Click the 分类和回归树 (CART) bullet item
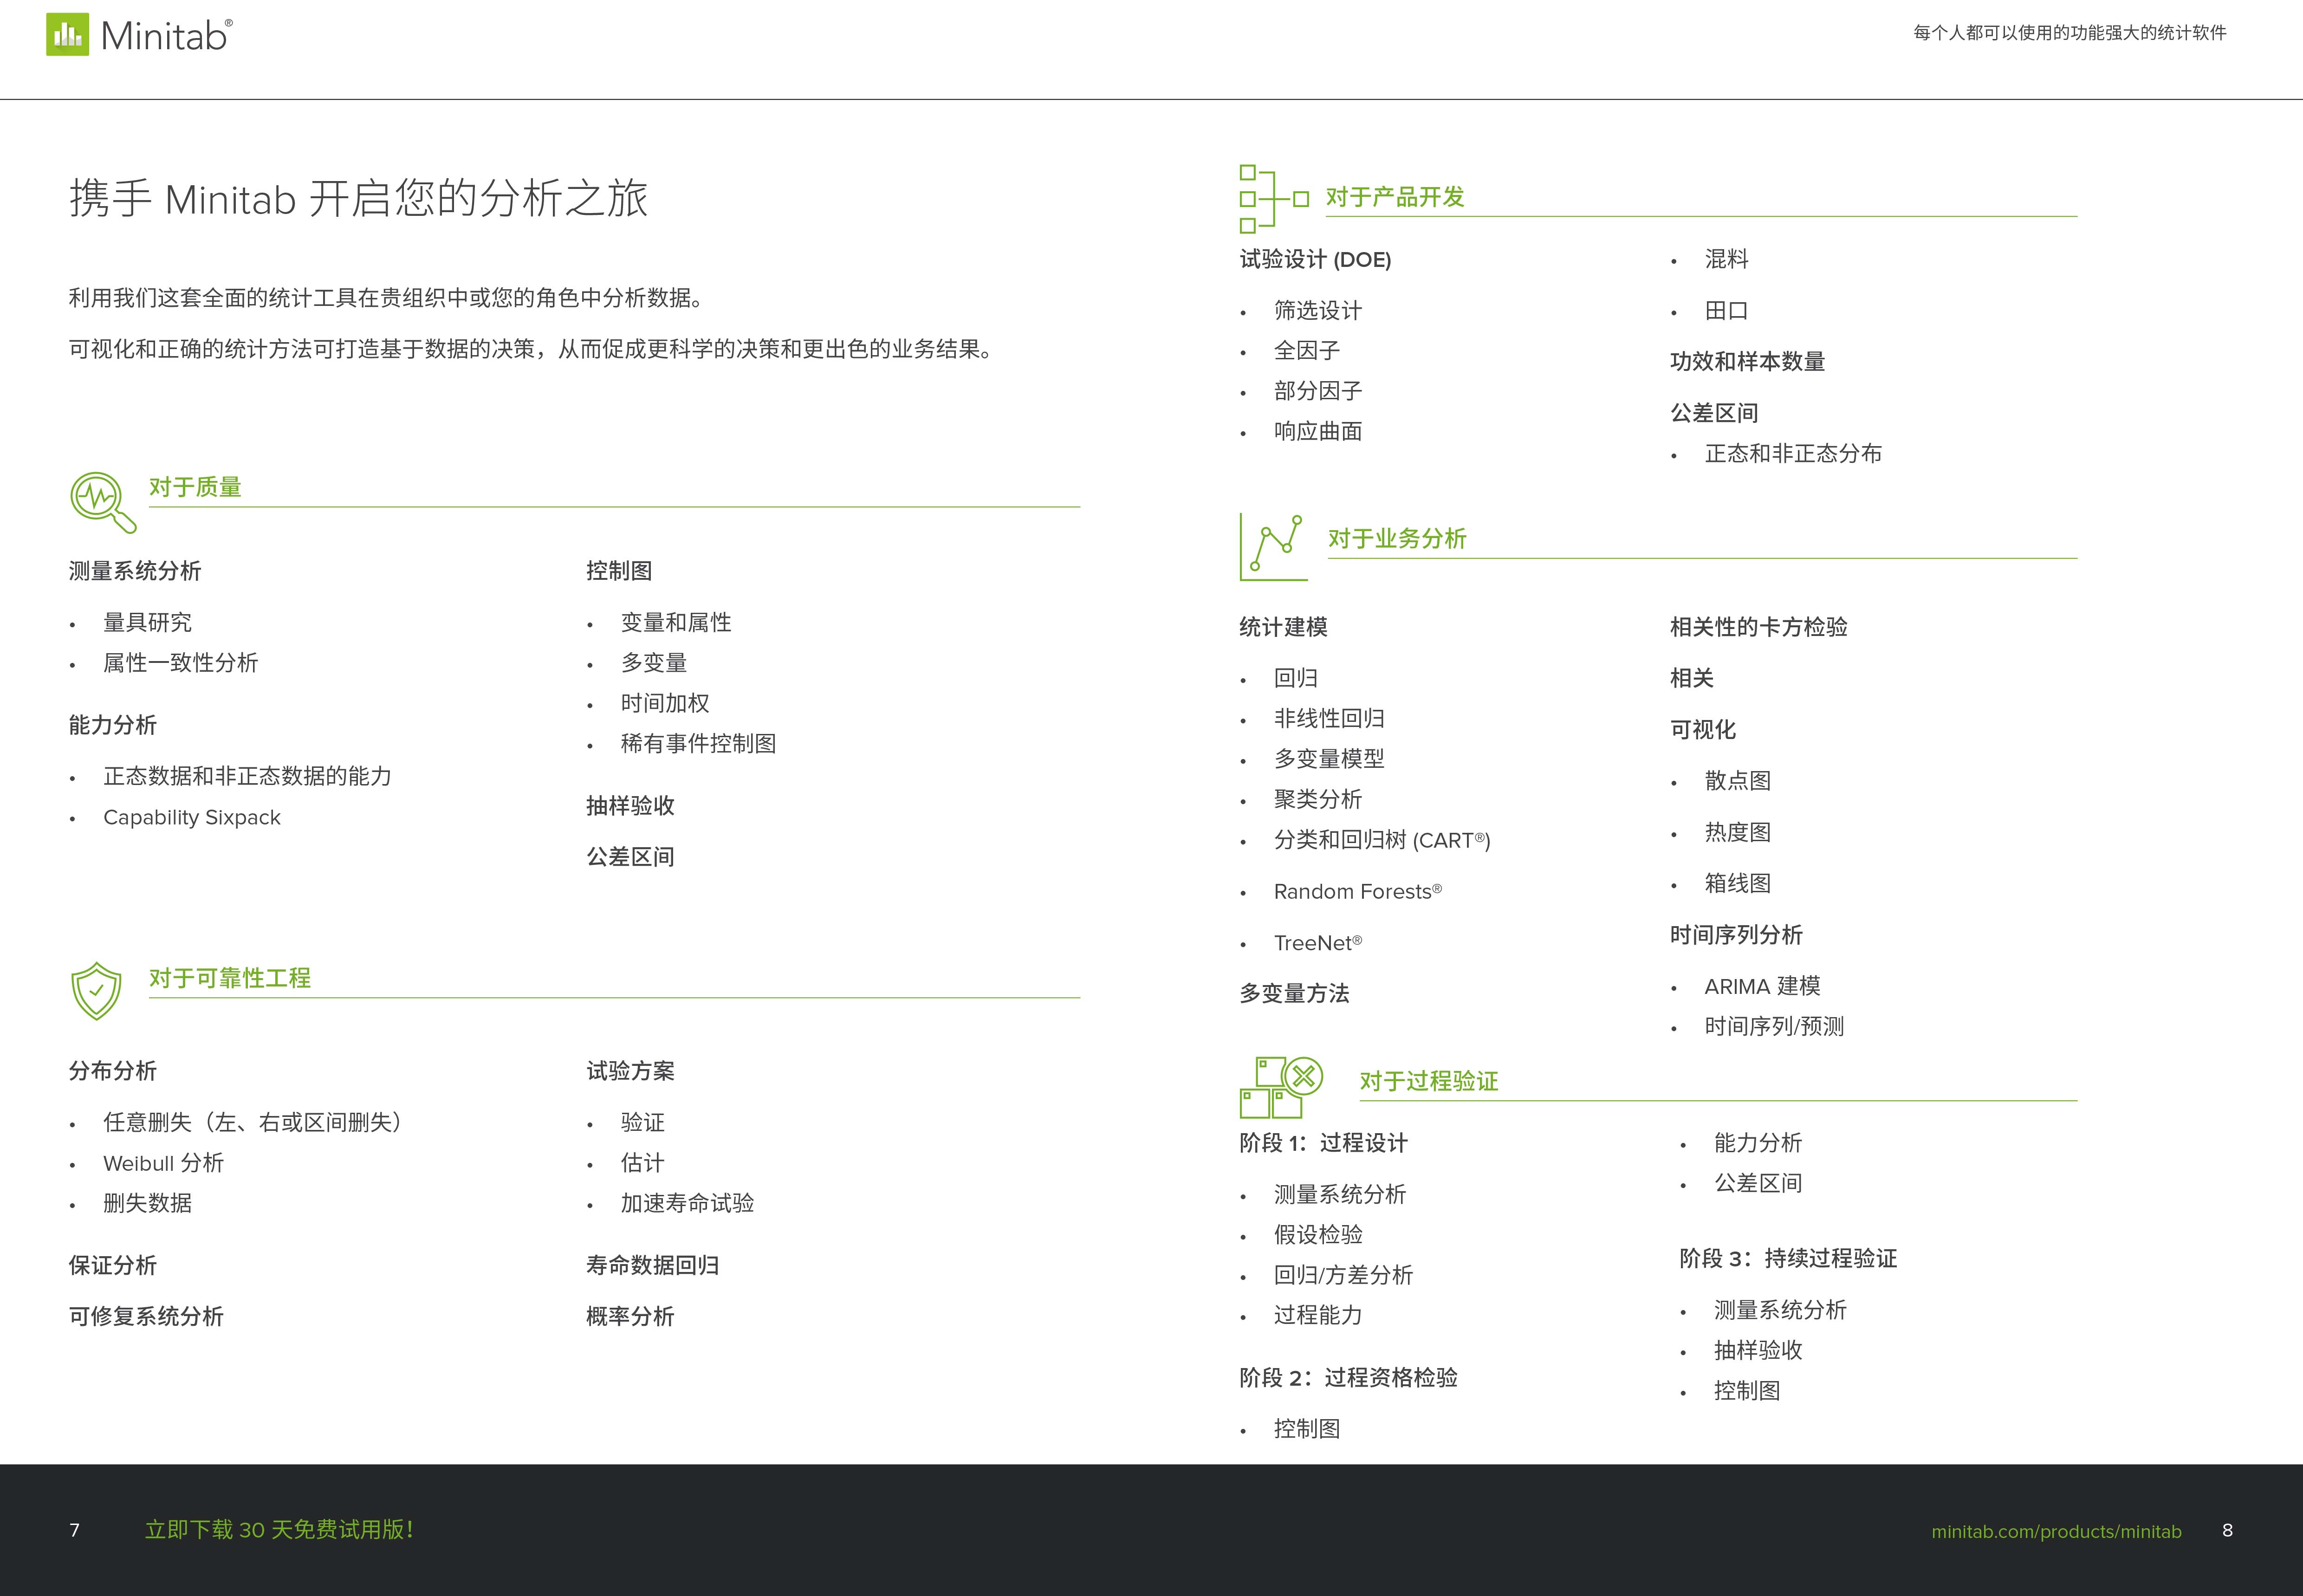 pos(1382,840)
